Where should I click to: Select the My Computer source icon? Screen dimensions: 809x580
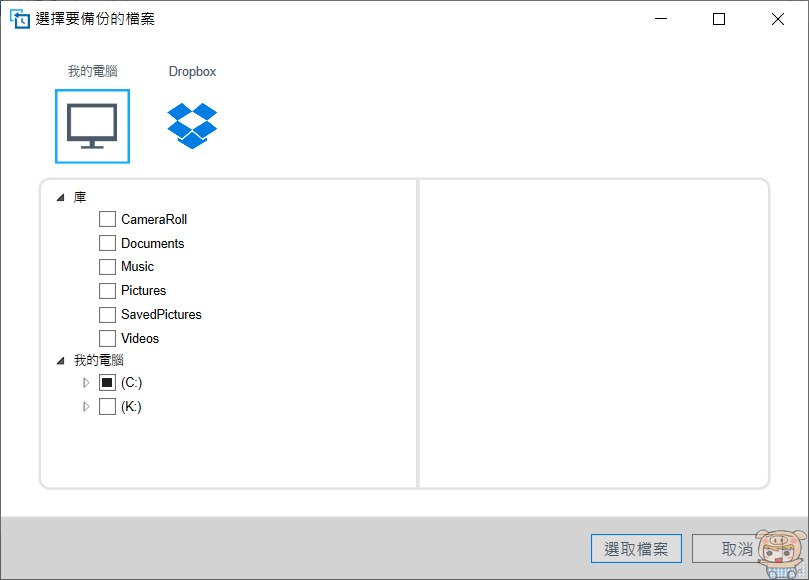coord(92,126)
